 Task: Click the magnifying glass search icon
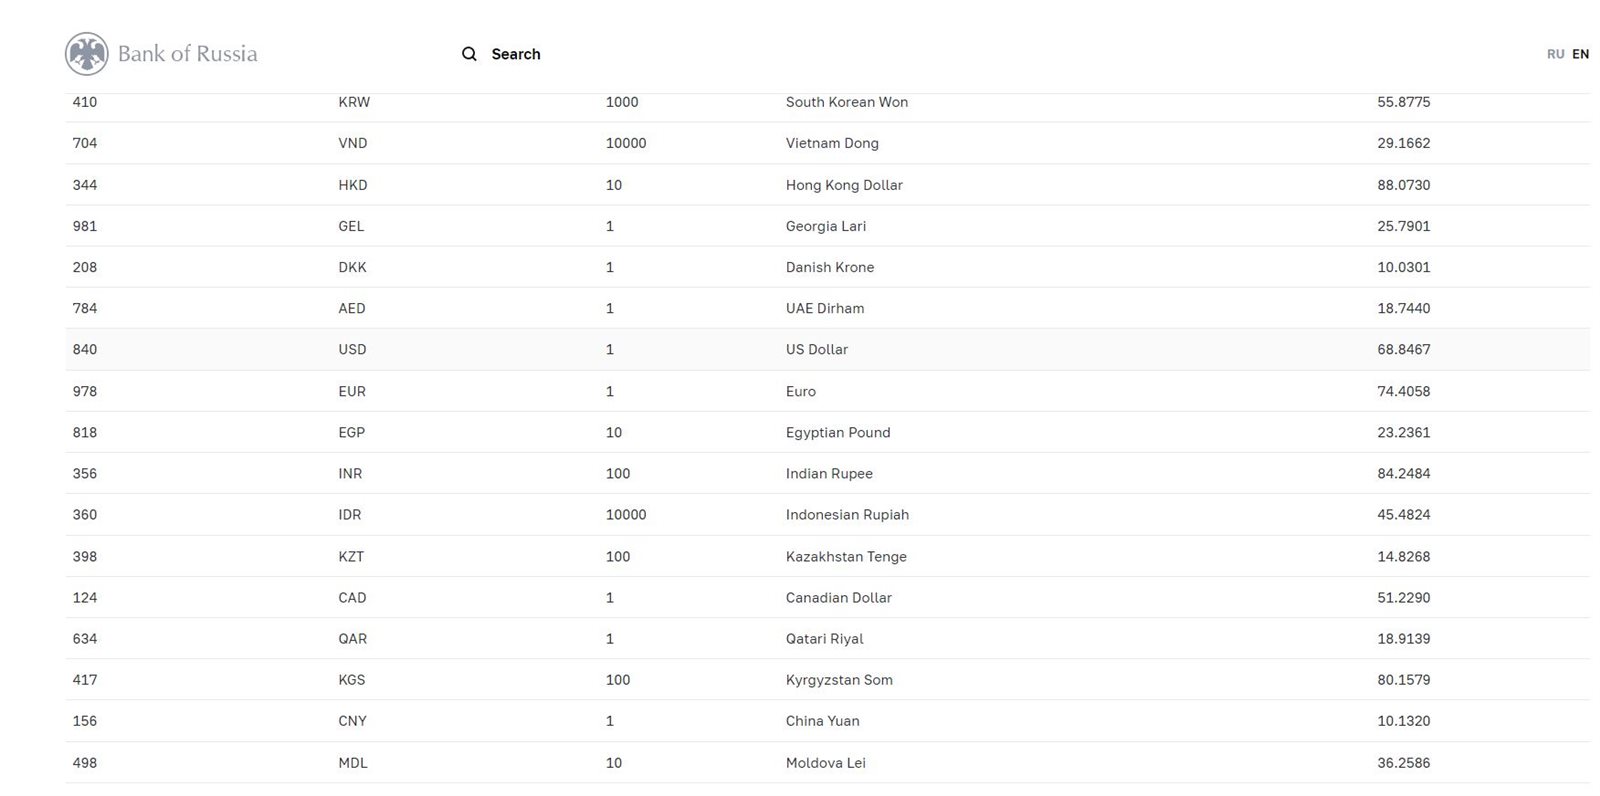click(469, 54)
